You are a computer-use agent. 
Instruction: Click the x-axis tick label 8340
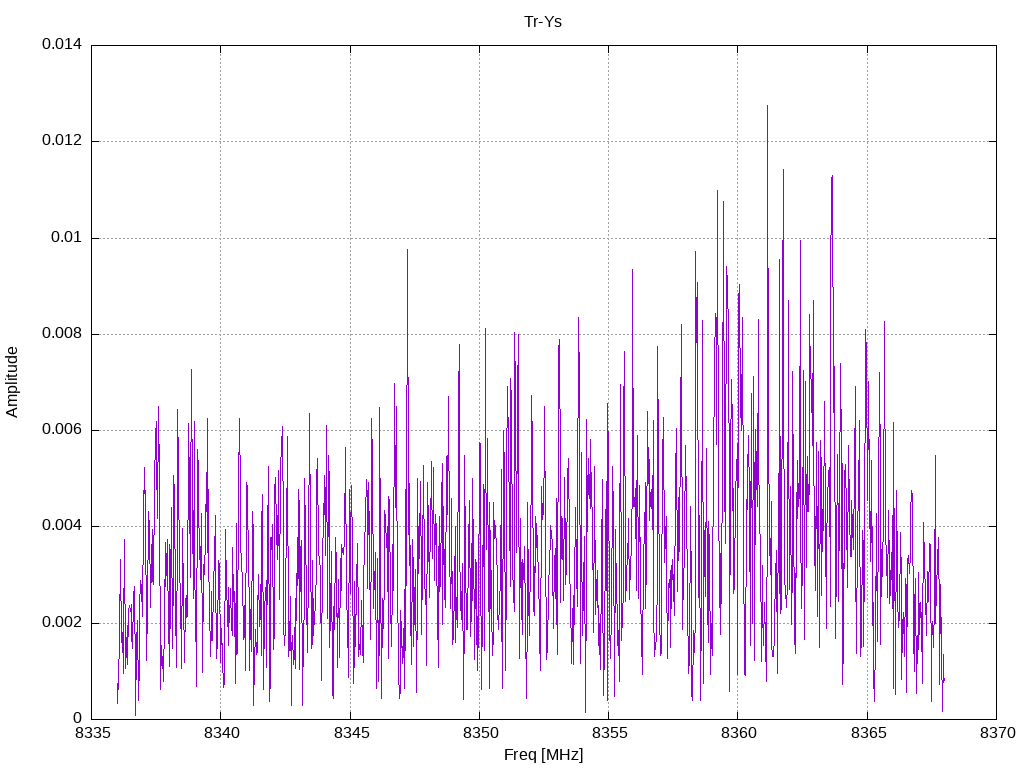coord(222,733)
